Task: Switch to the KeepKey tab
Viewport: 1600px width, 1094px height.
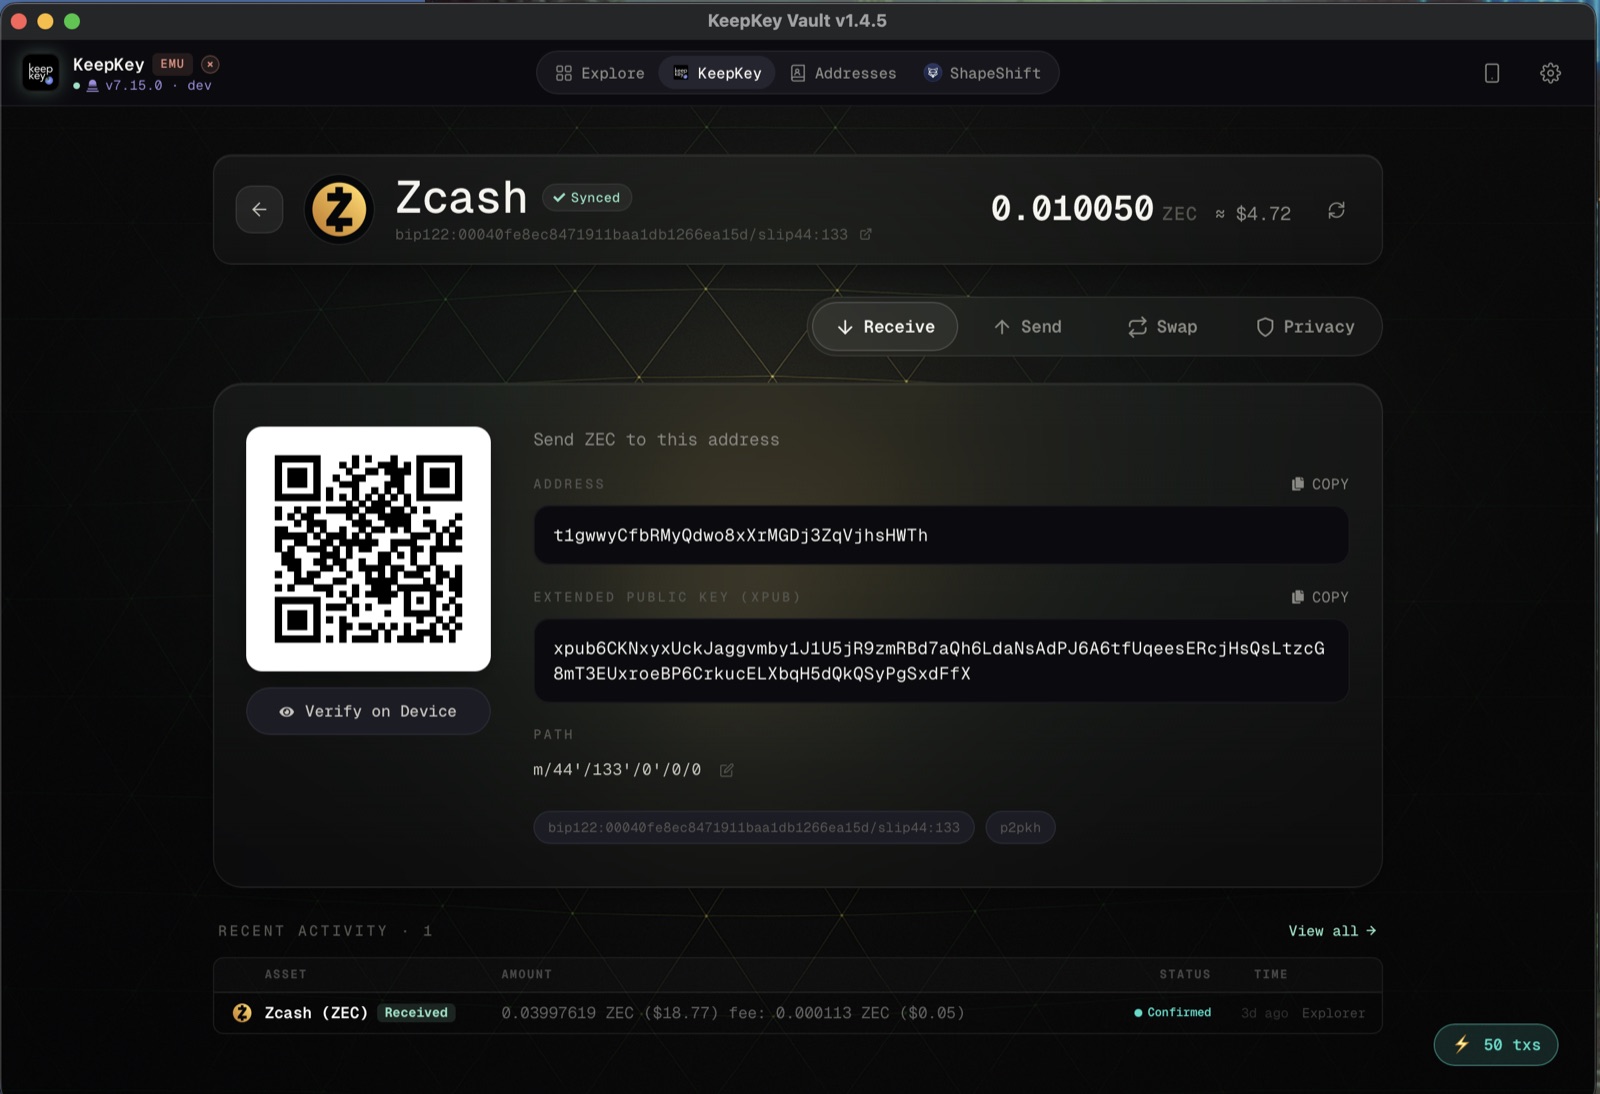Action: point(717,73)
